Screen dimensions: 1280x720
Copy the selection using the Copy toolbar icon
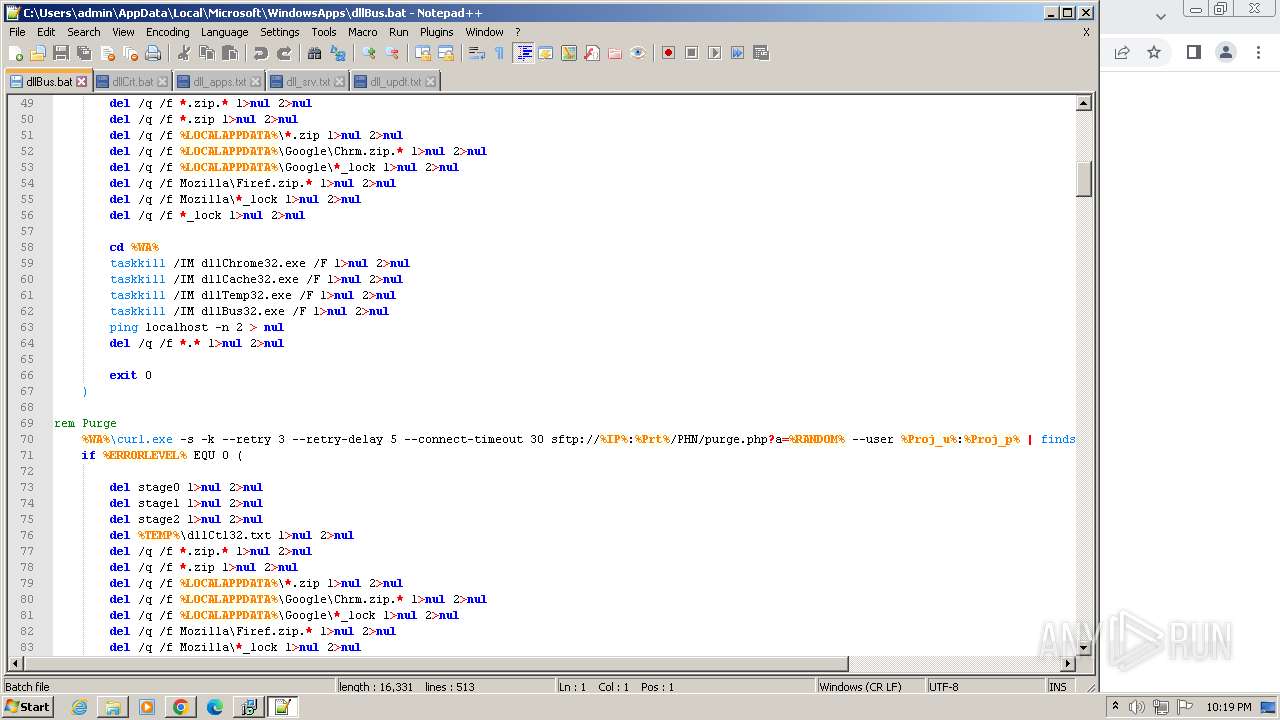(x=206, y=53)
